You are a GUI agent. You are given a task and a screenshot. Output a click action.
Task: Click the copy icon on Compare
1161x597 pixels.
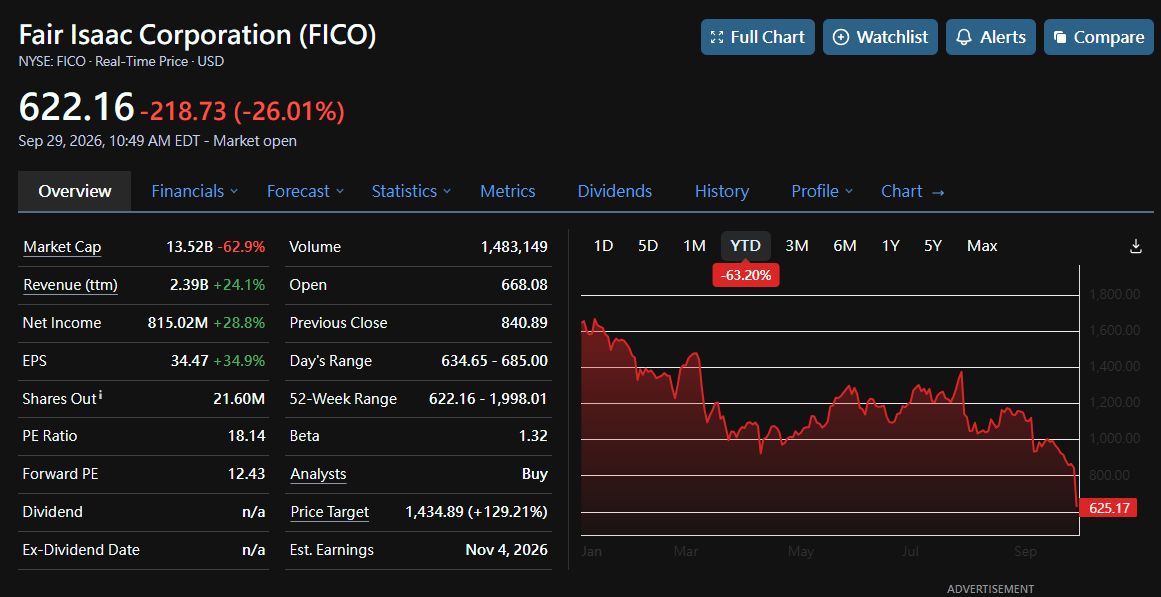click(1060, 37)
